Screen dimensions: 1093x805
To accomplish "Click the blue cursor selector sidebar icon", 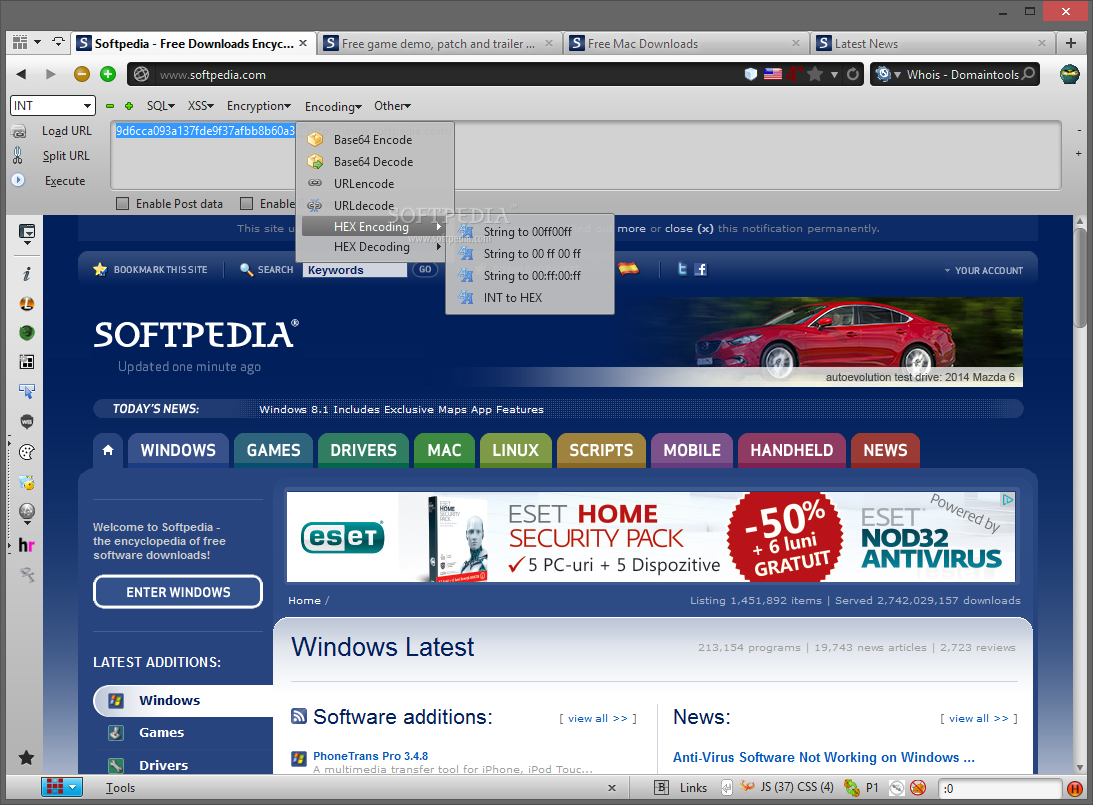I will pyautogui.click(x=26, y=391).
